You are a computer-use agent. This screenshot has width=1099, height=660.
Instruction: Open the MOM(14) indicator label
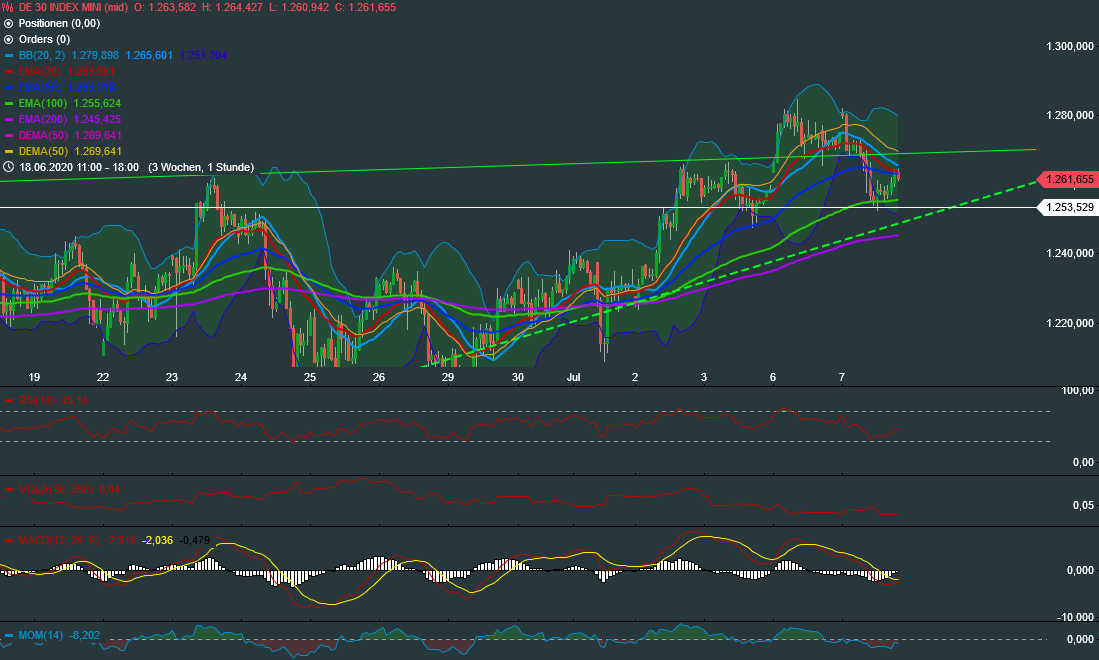click(x=41, y=635)
